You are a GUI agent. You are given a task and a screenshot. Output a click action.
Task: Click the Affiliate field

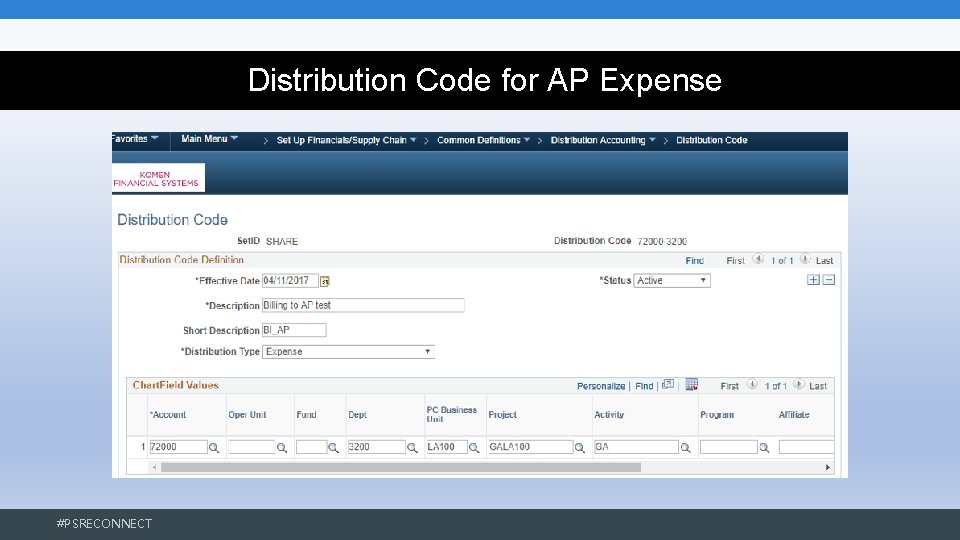coord(806,447)
